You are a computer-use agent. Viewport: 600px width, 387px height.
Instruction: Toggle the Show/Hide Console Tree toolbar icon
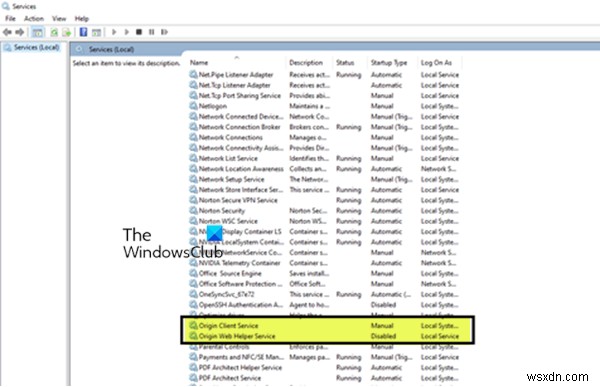pyautogui.click(x=38, y=32)
